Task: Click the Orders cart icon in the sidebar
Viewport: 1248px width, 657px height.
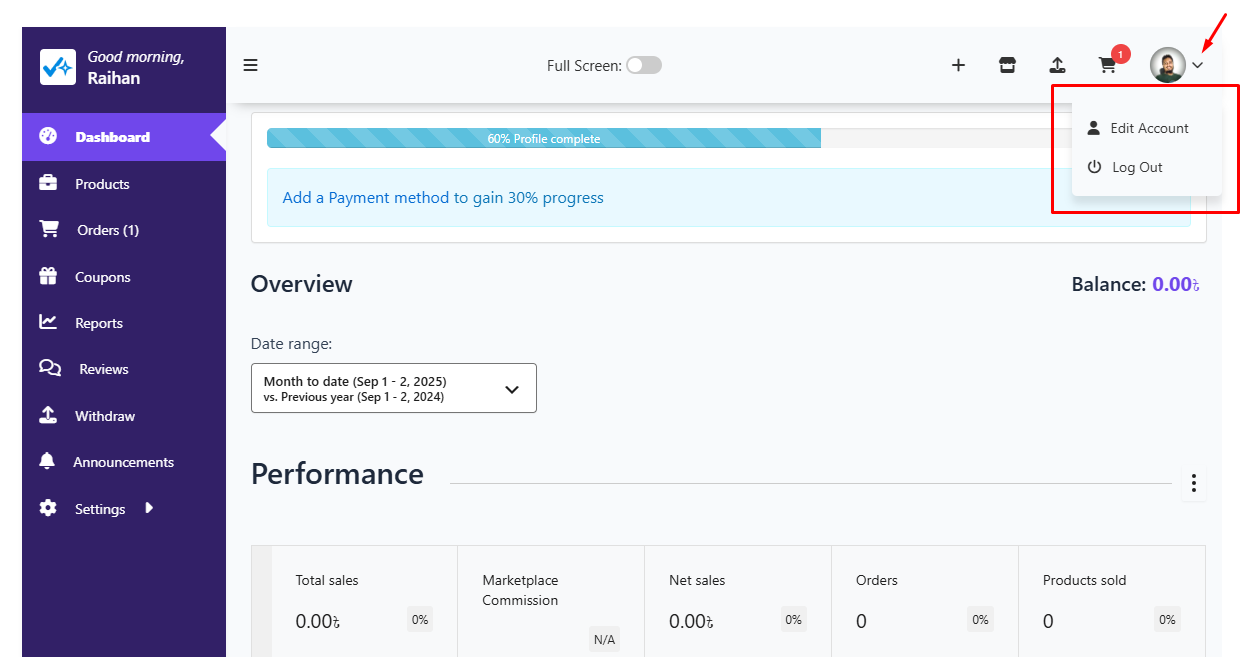Action: pos(48,229)
